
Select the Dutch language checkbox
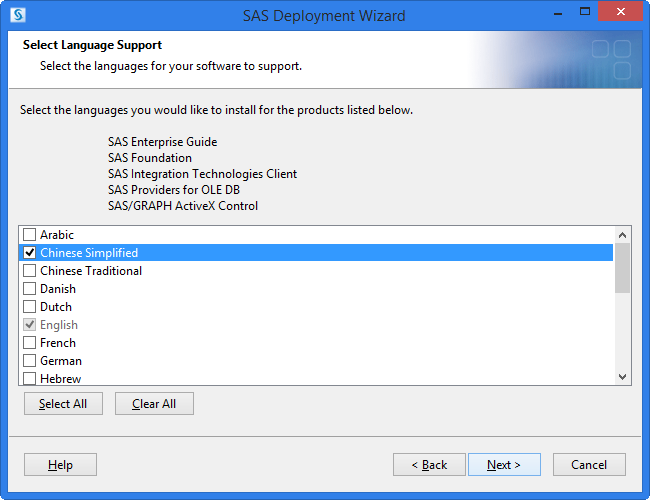[30, 307]
